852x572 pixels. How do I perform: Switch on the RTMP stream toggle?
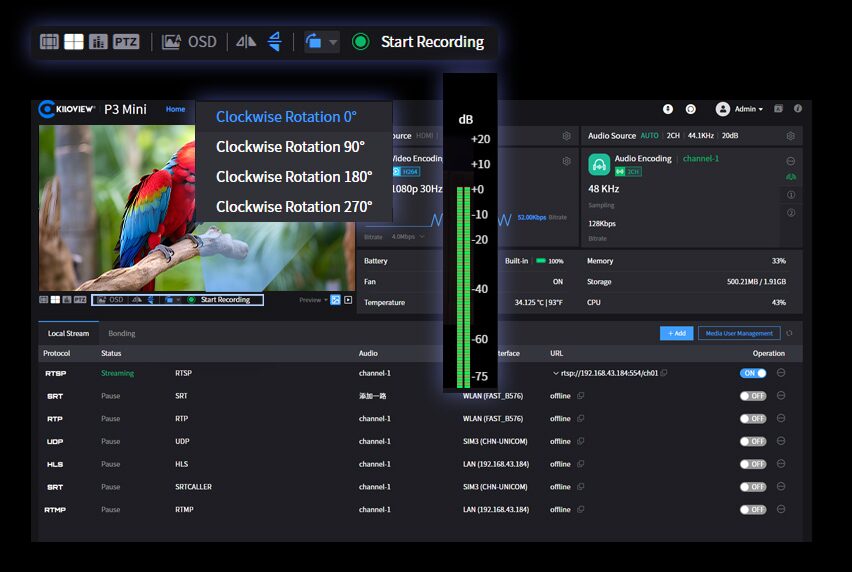pyautogui.click(x=753, y=509)
